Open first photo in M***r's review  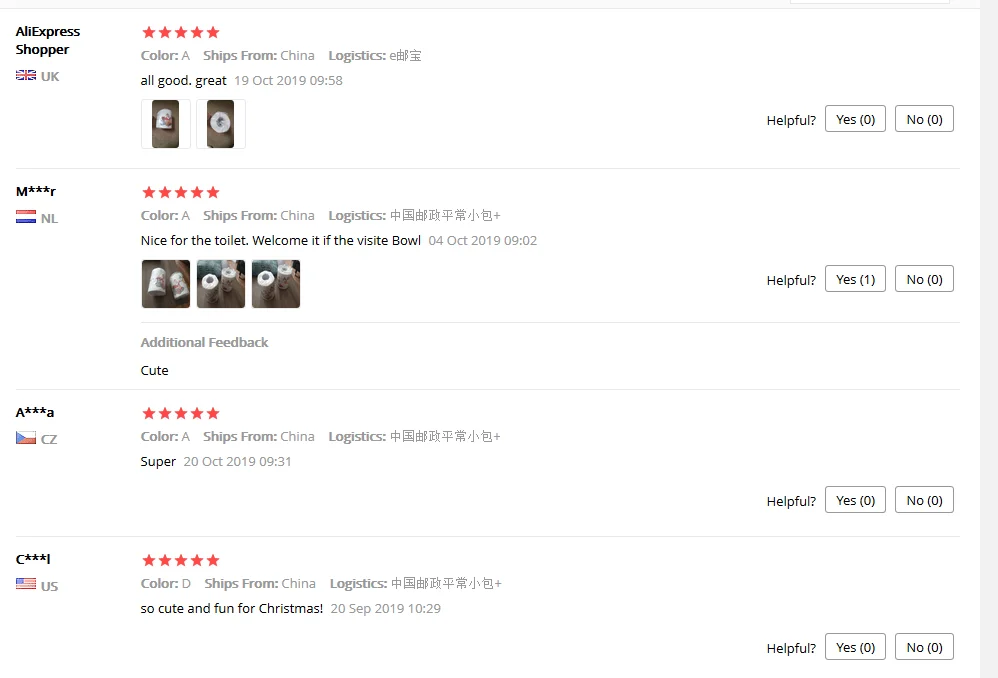pos(165,284)
